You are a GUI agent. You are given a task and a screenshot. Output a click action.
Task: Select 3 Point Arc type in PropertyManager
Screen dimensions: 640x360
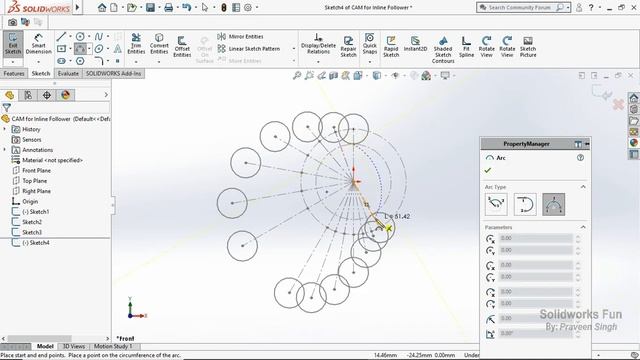click(x=553, y=204)
